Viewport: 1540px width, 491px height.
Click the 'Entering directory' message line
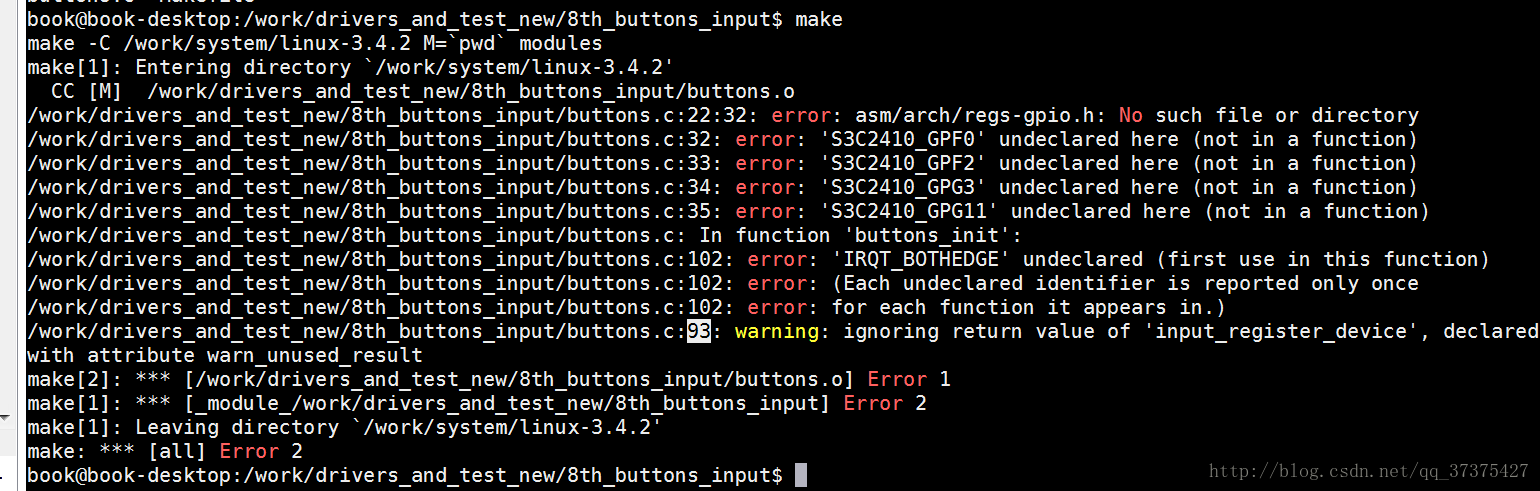[x=350, y=67]
